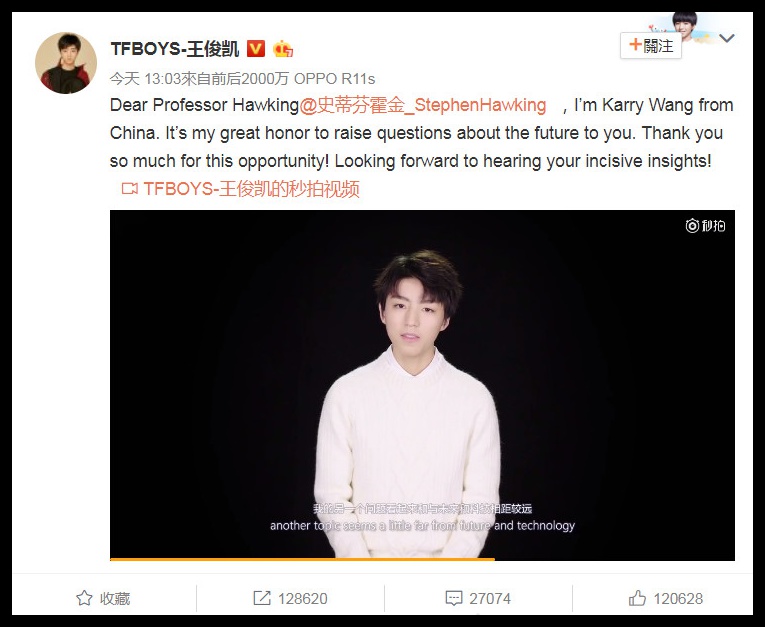Click the star favorite icon
Image resolution: width=765 pixels, height=627 pixels.
coord(84,598)
